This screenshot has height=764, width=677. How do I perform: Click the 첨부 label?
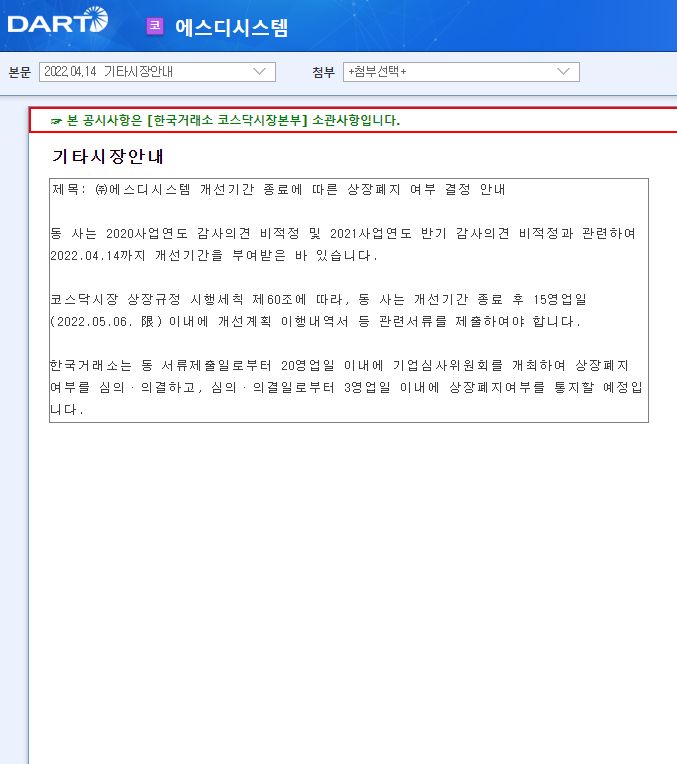324,73
